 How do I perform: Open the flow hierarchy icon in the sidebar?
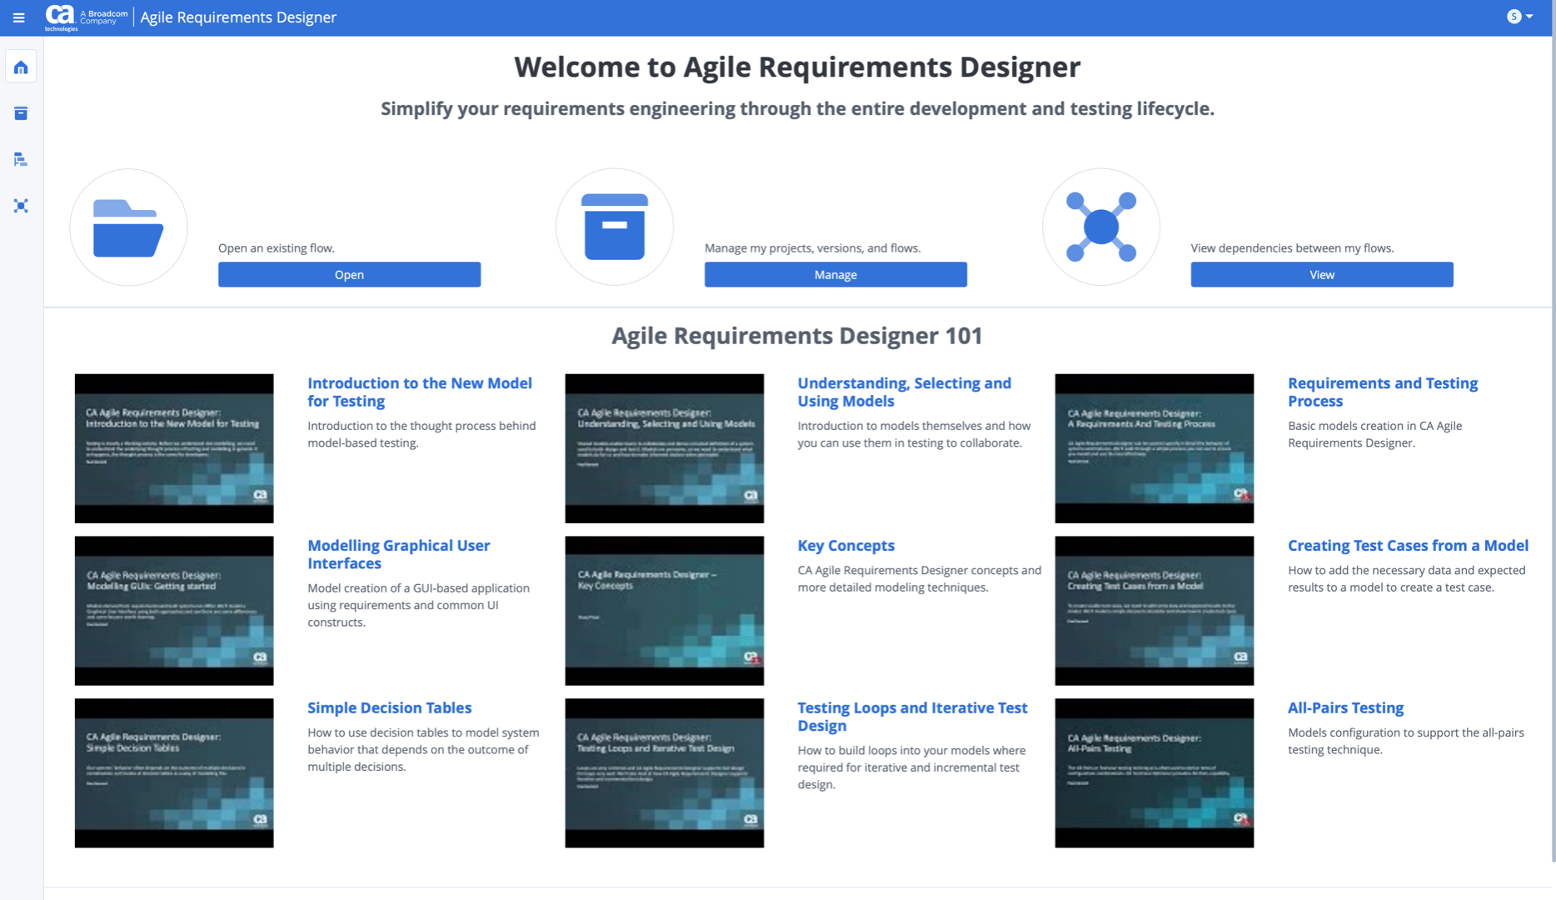point(21,159)
